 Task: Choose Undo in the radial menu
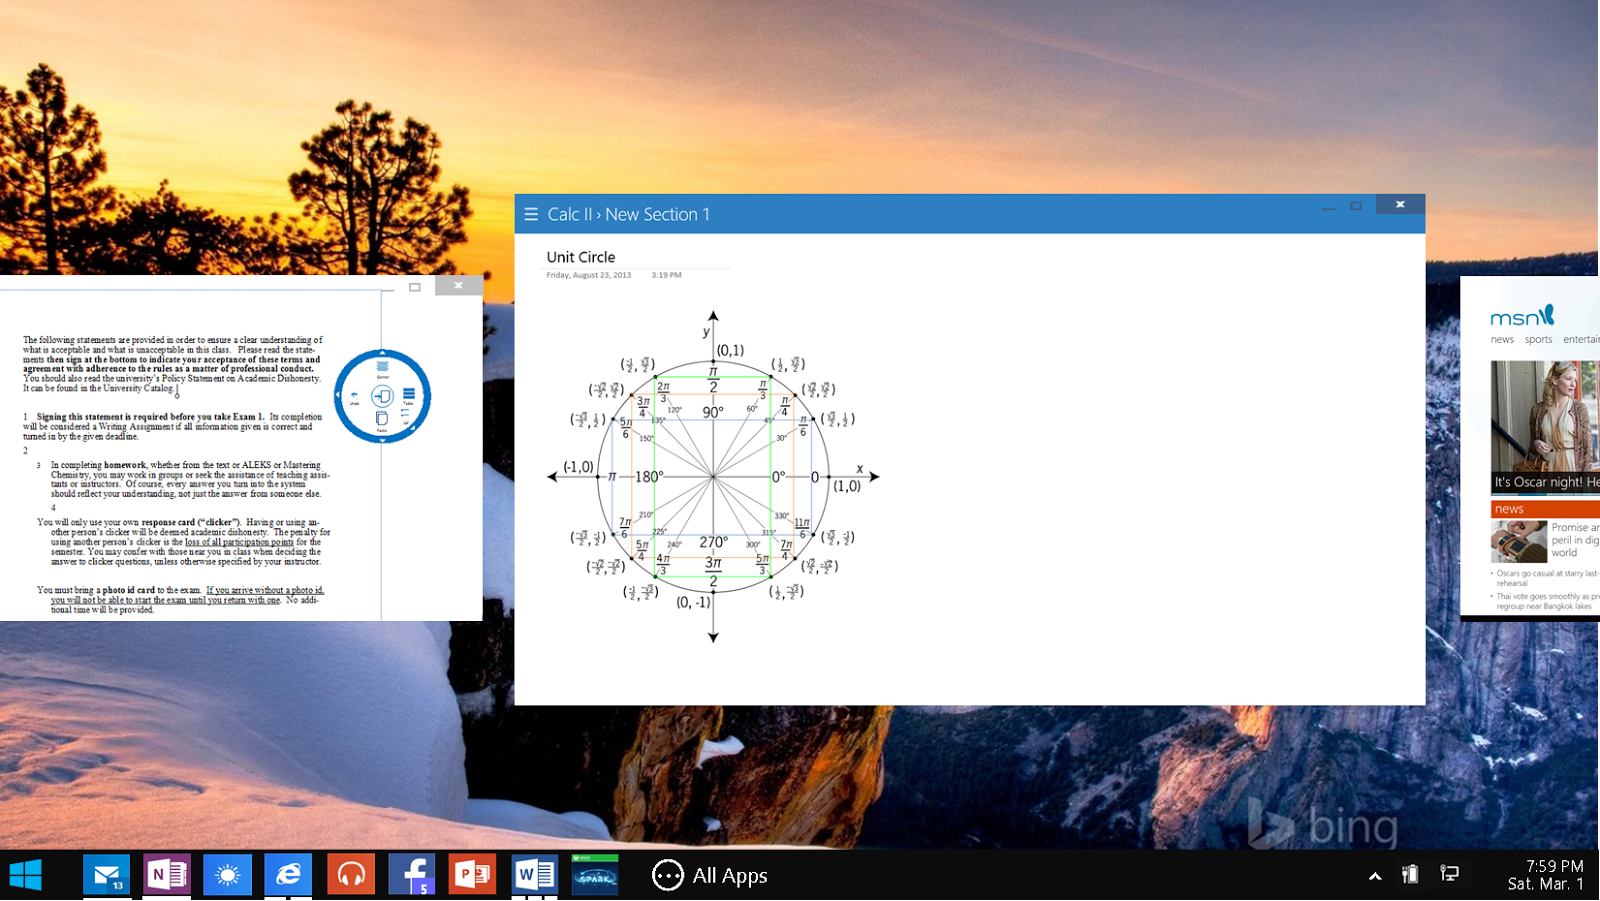point(354,398)
